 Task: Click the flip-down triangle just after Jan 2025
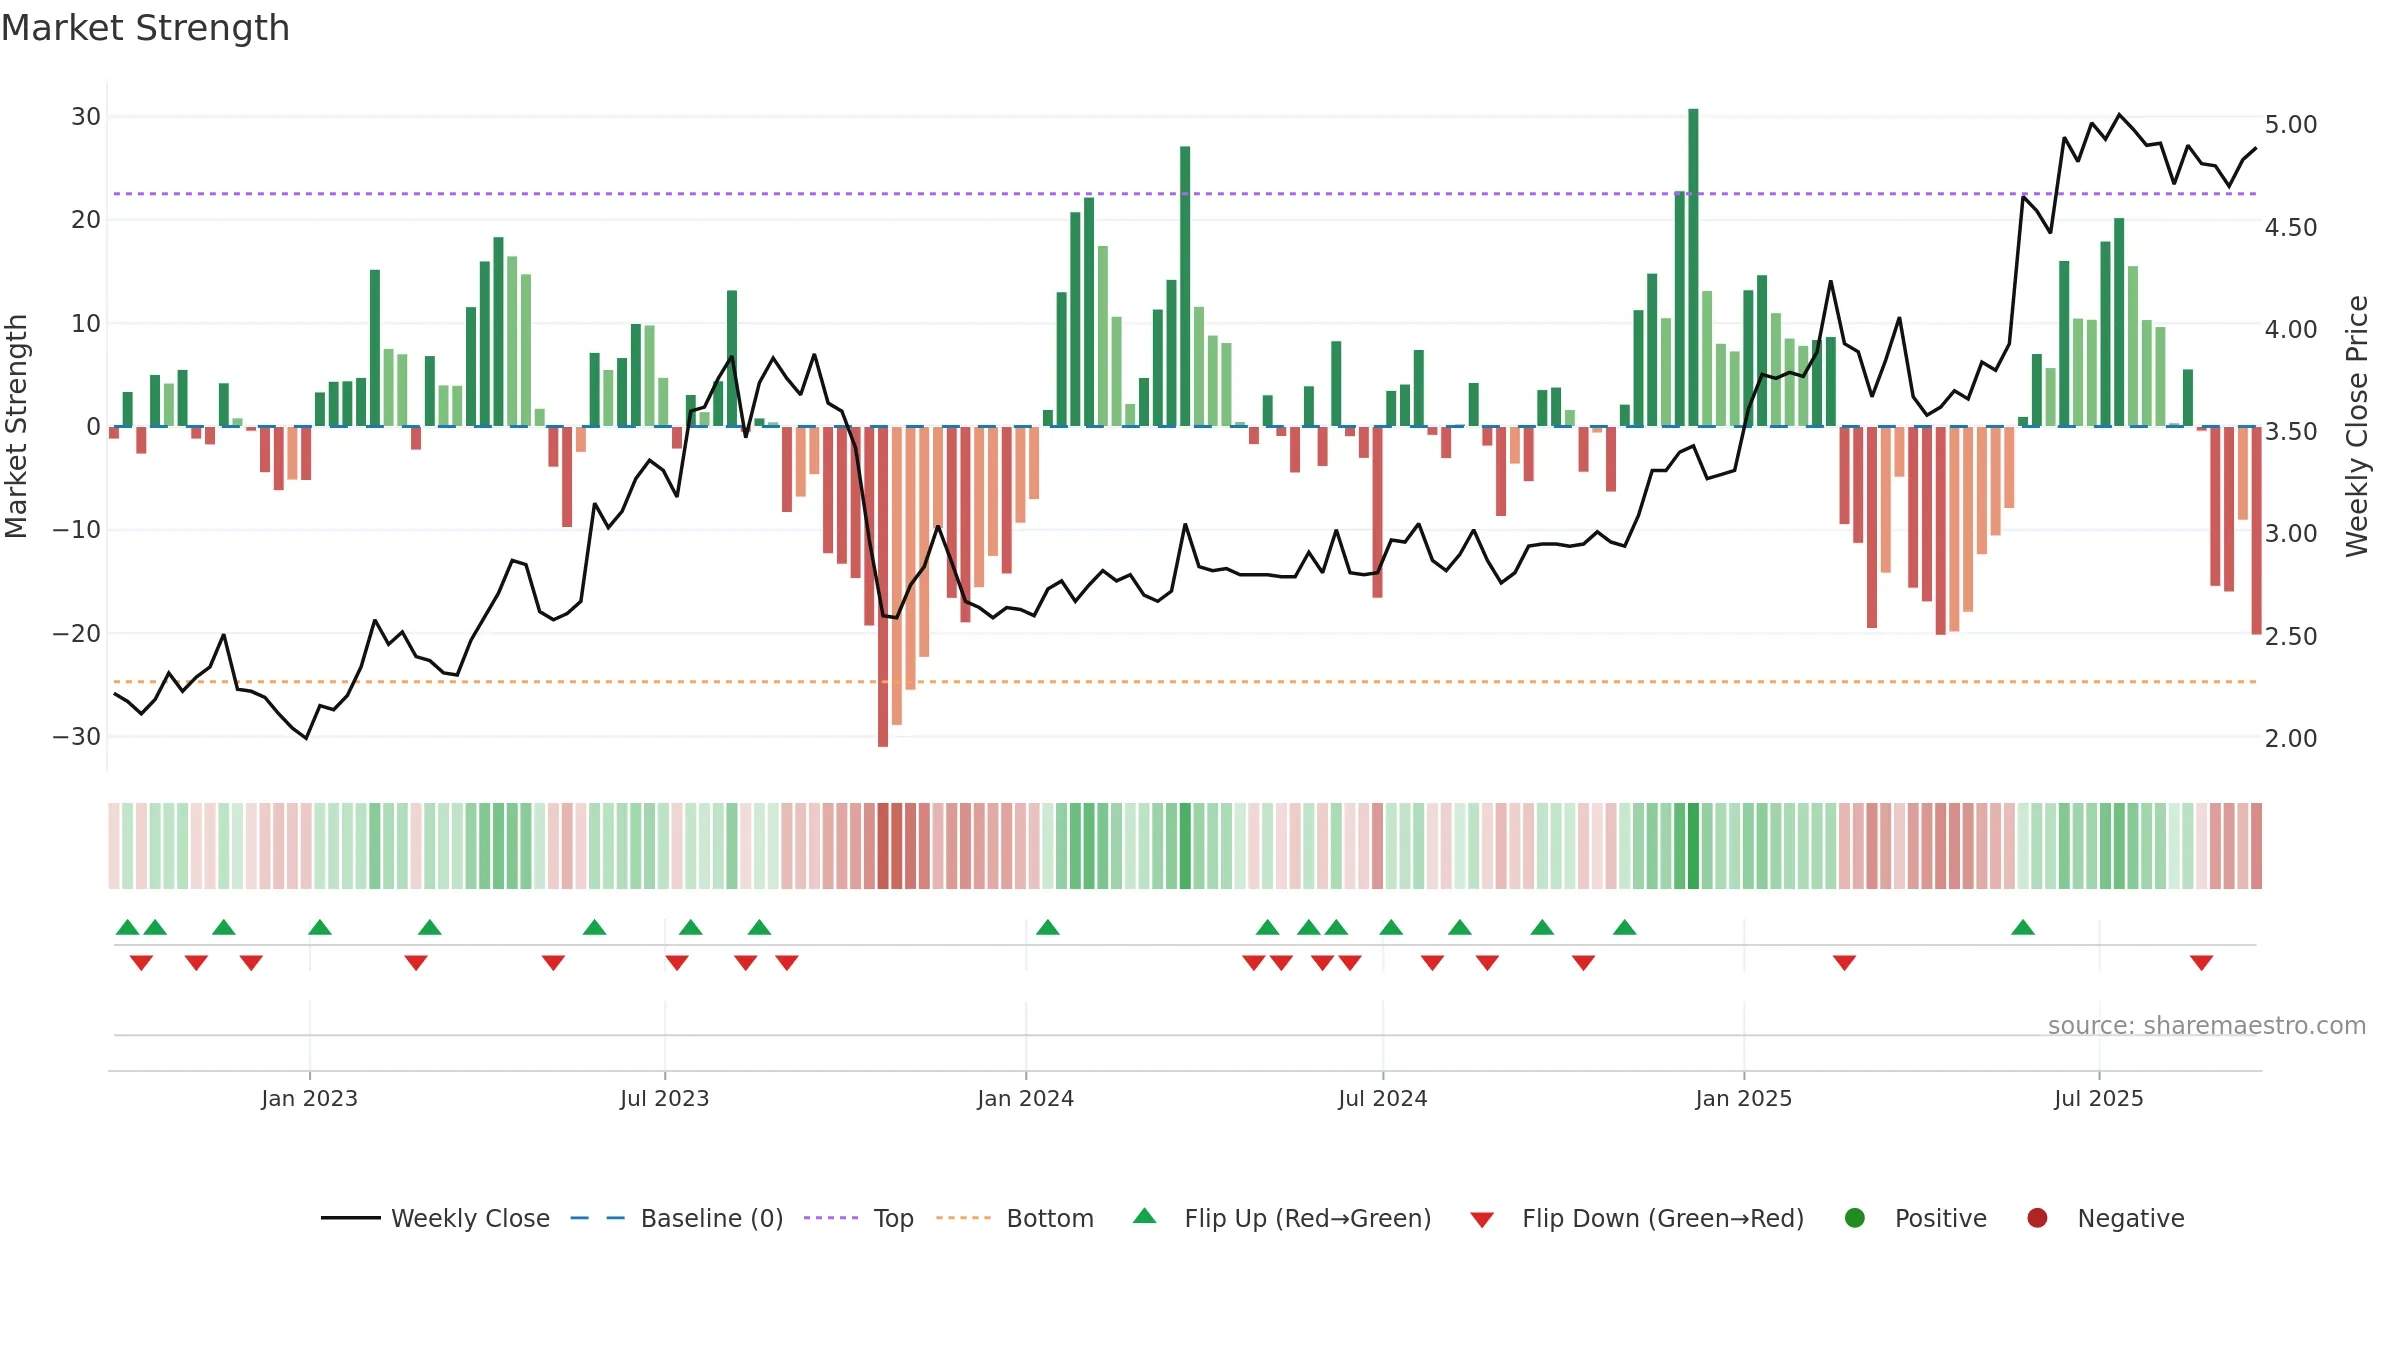pyautogui.click(x=1844, y=963)
